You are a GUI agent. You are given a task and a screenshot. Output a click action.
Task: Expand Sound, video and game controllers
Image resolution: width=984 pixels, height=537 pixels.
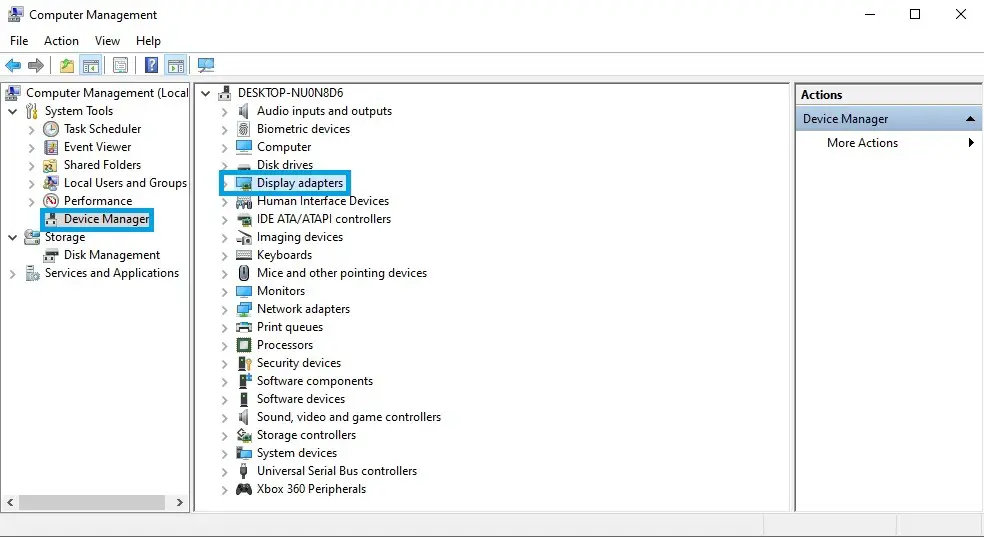pos(225,418)
